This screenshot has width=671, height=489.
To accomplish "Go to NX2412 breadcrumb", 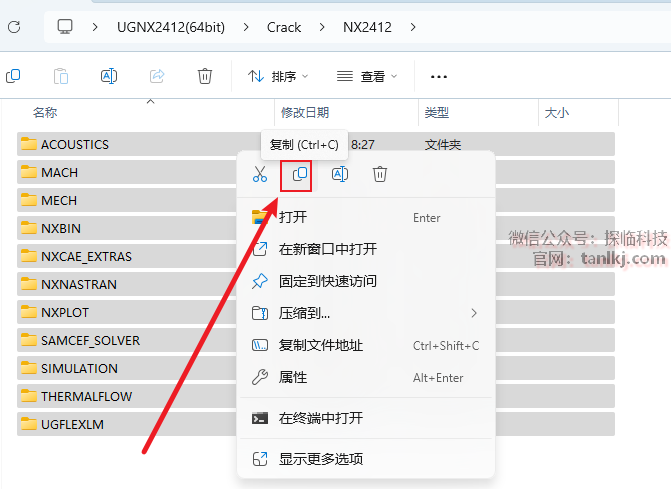I will pyautogui.click(x=367, y=27).
